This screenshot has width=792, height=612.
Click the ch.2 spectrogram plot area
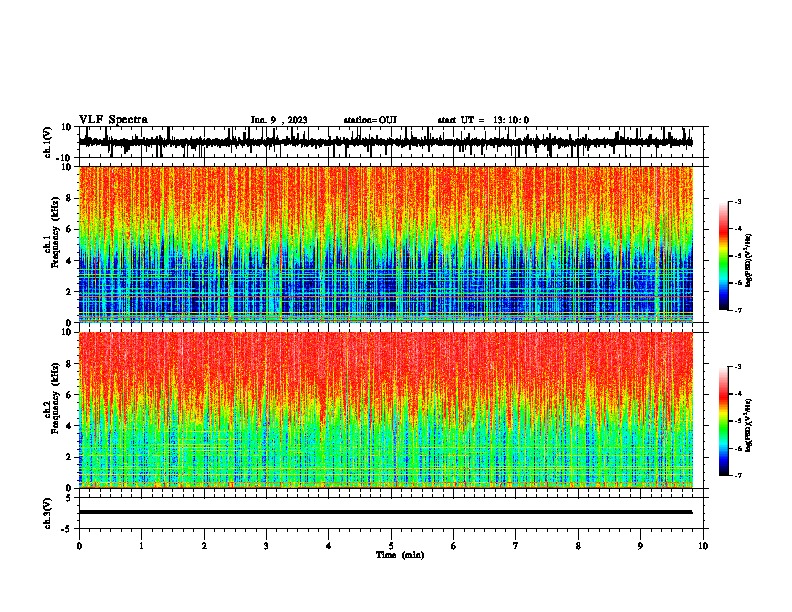coord(385,410)
